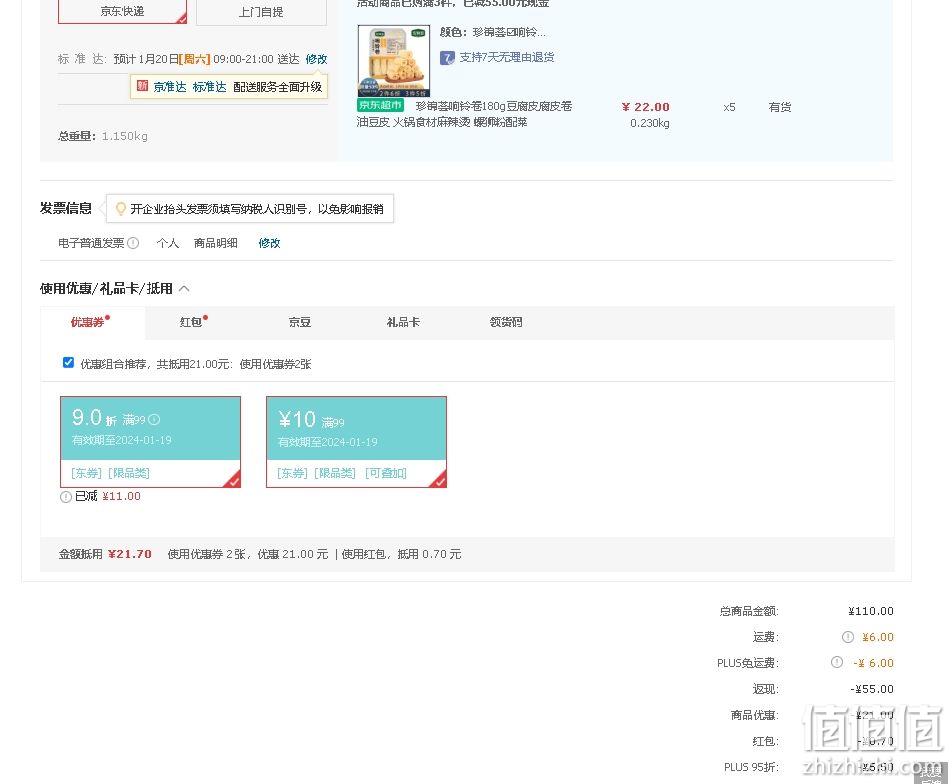The height and width of the screenshot is (784, 952).
Task: Click the green 京东超市 badge
Action: (381, 105)
